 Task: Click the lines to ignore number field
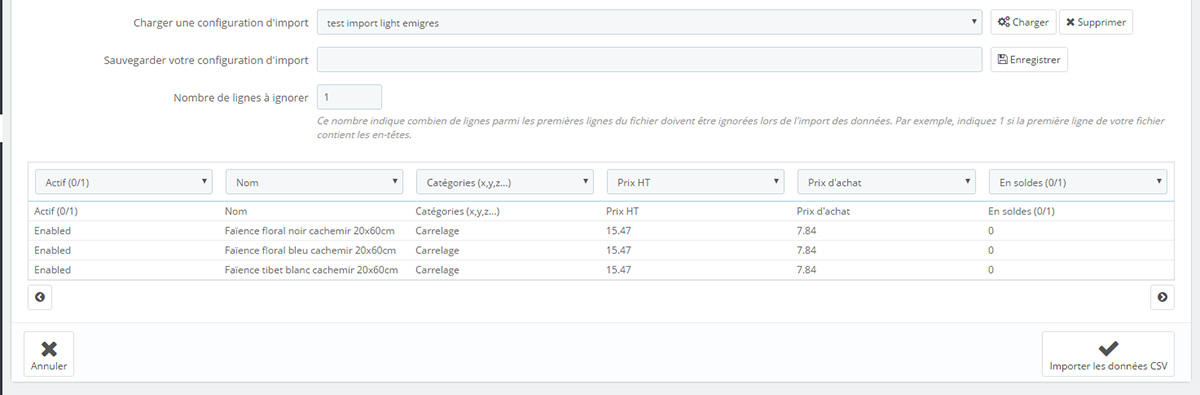(349, 97)
